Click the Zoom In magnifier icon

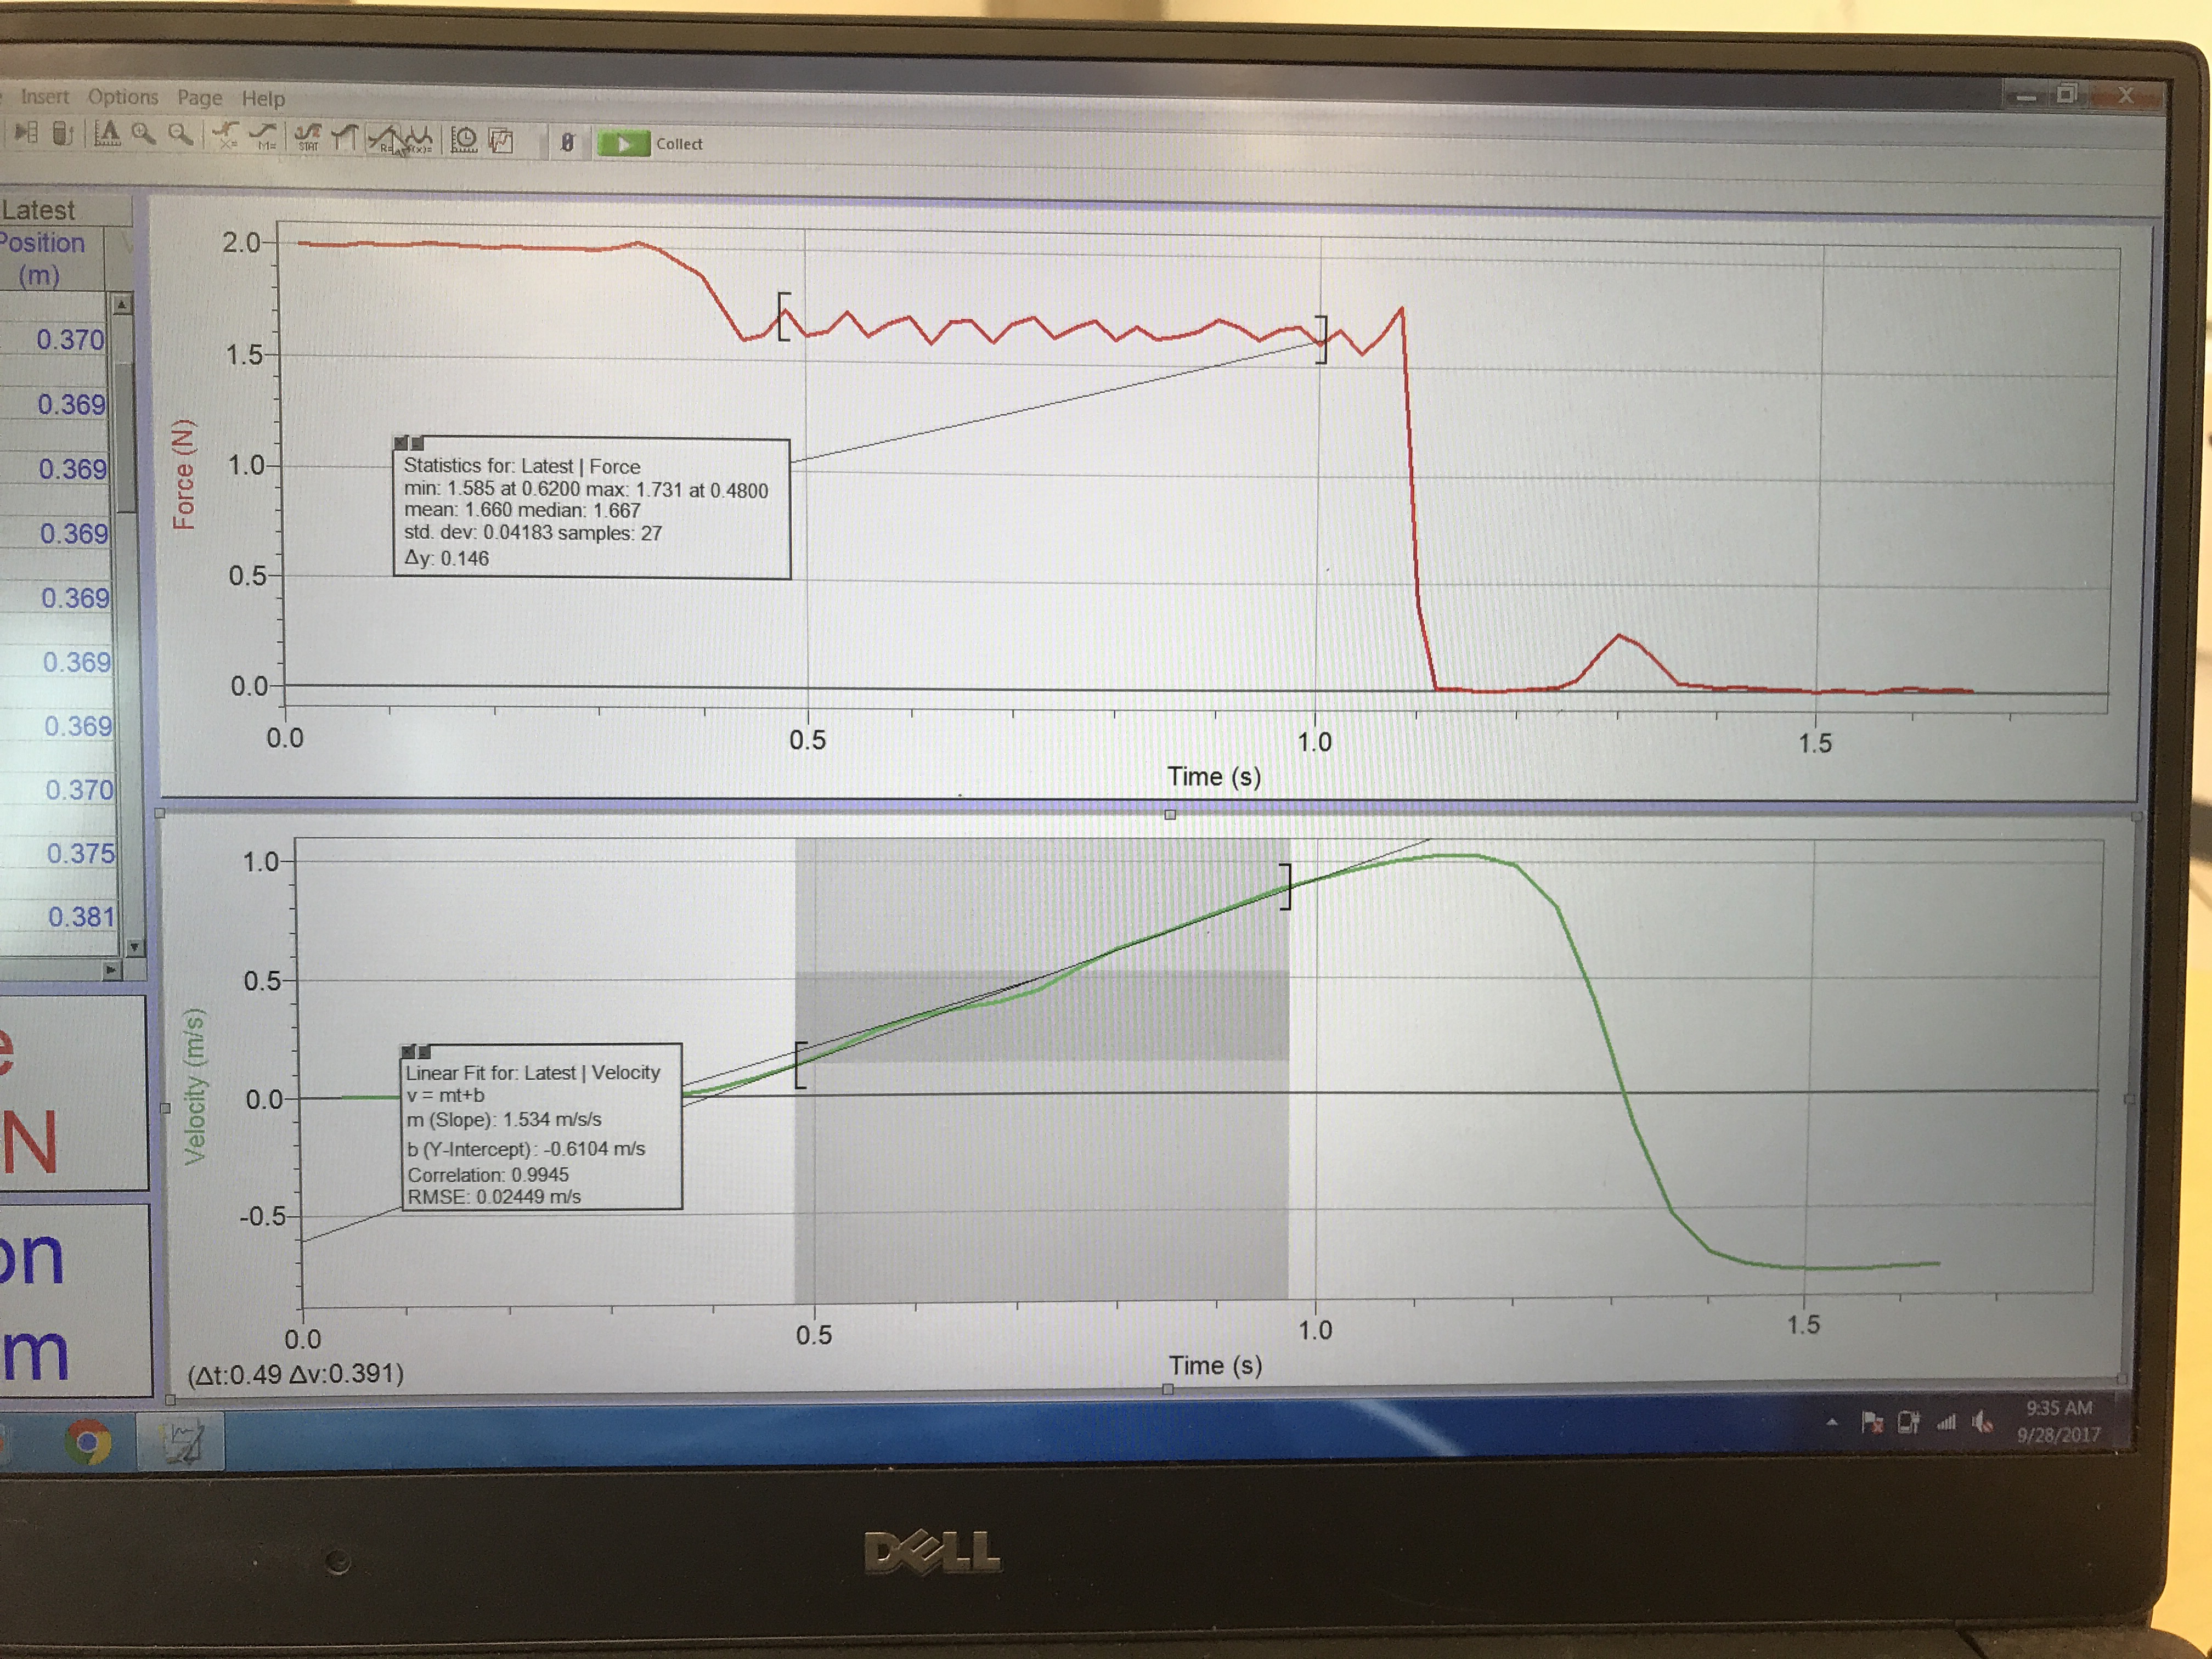tap(144, 134)
